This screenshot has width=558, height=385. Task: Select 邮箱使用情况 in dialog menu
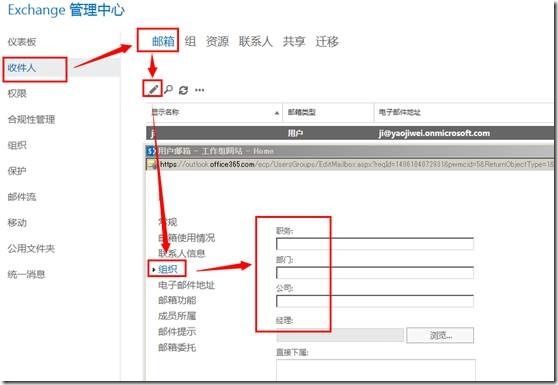point(186,238)
